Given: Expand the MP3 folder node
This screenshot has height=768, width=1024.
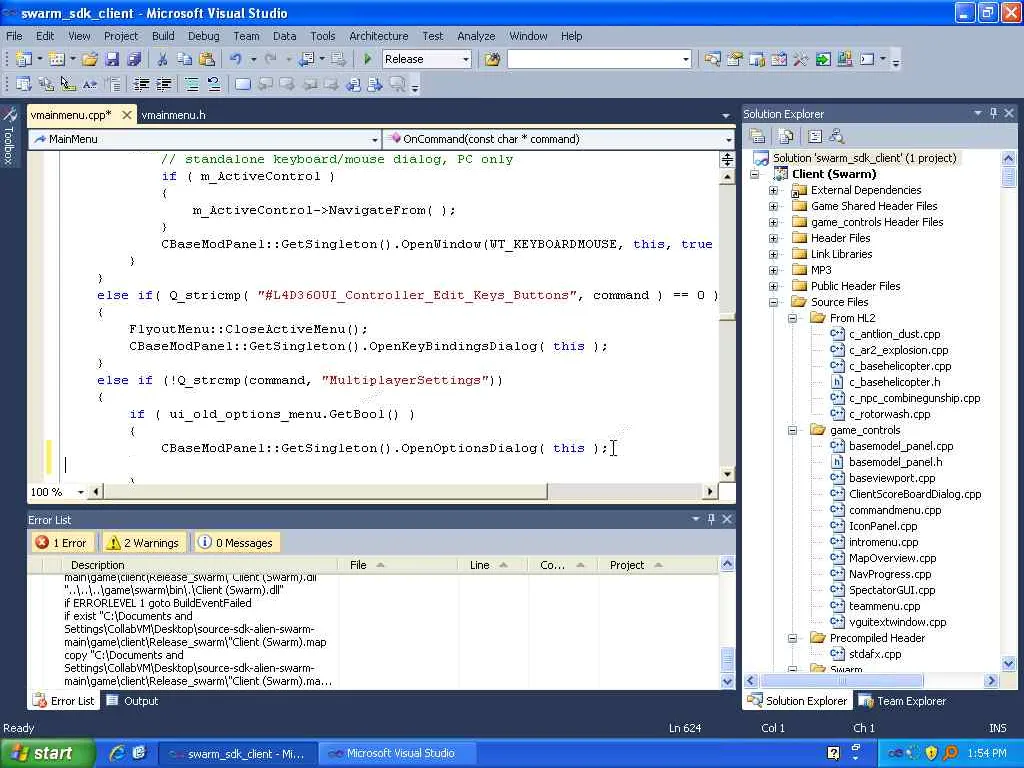Looking at the screenshot, I should pyautogui.click(x=774, y=270).
